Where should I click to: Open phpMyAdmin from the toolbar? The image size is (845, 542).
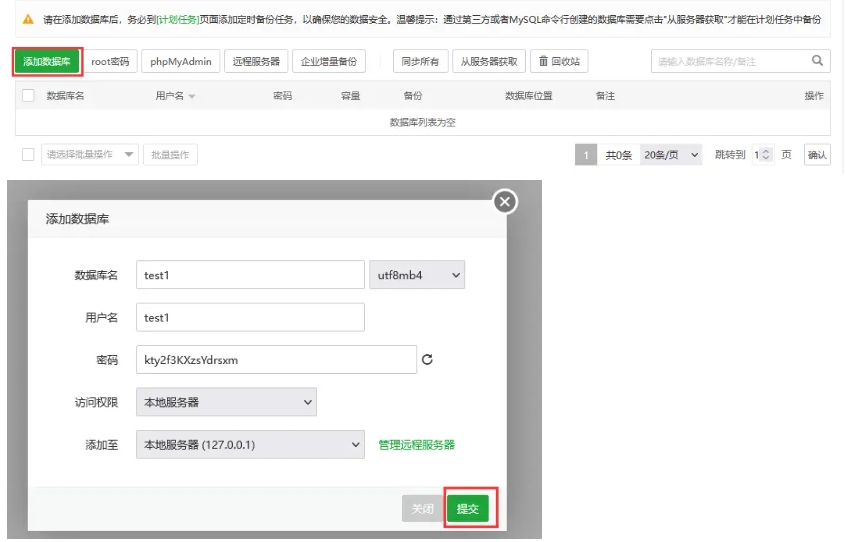(x=180, y=62)
